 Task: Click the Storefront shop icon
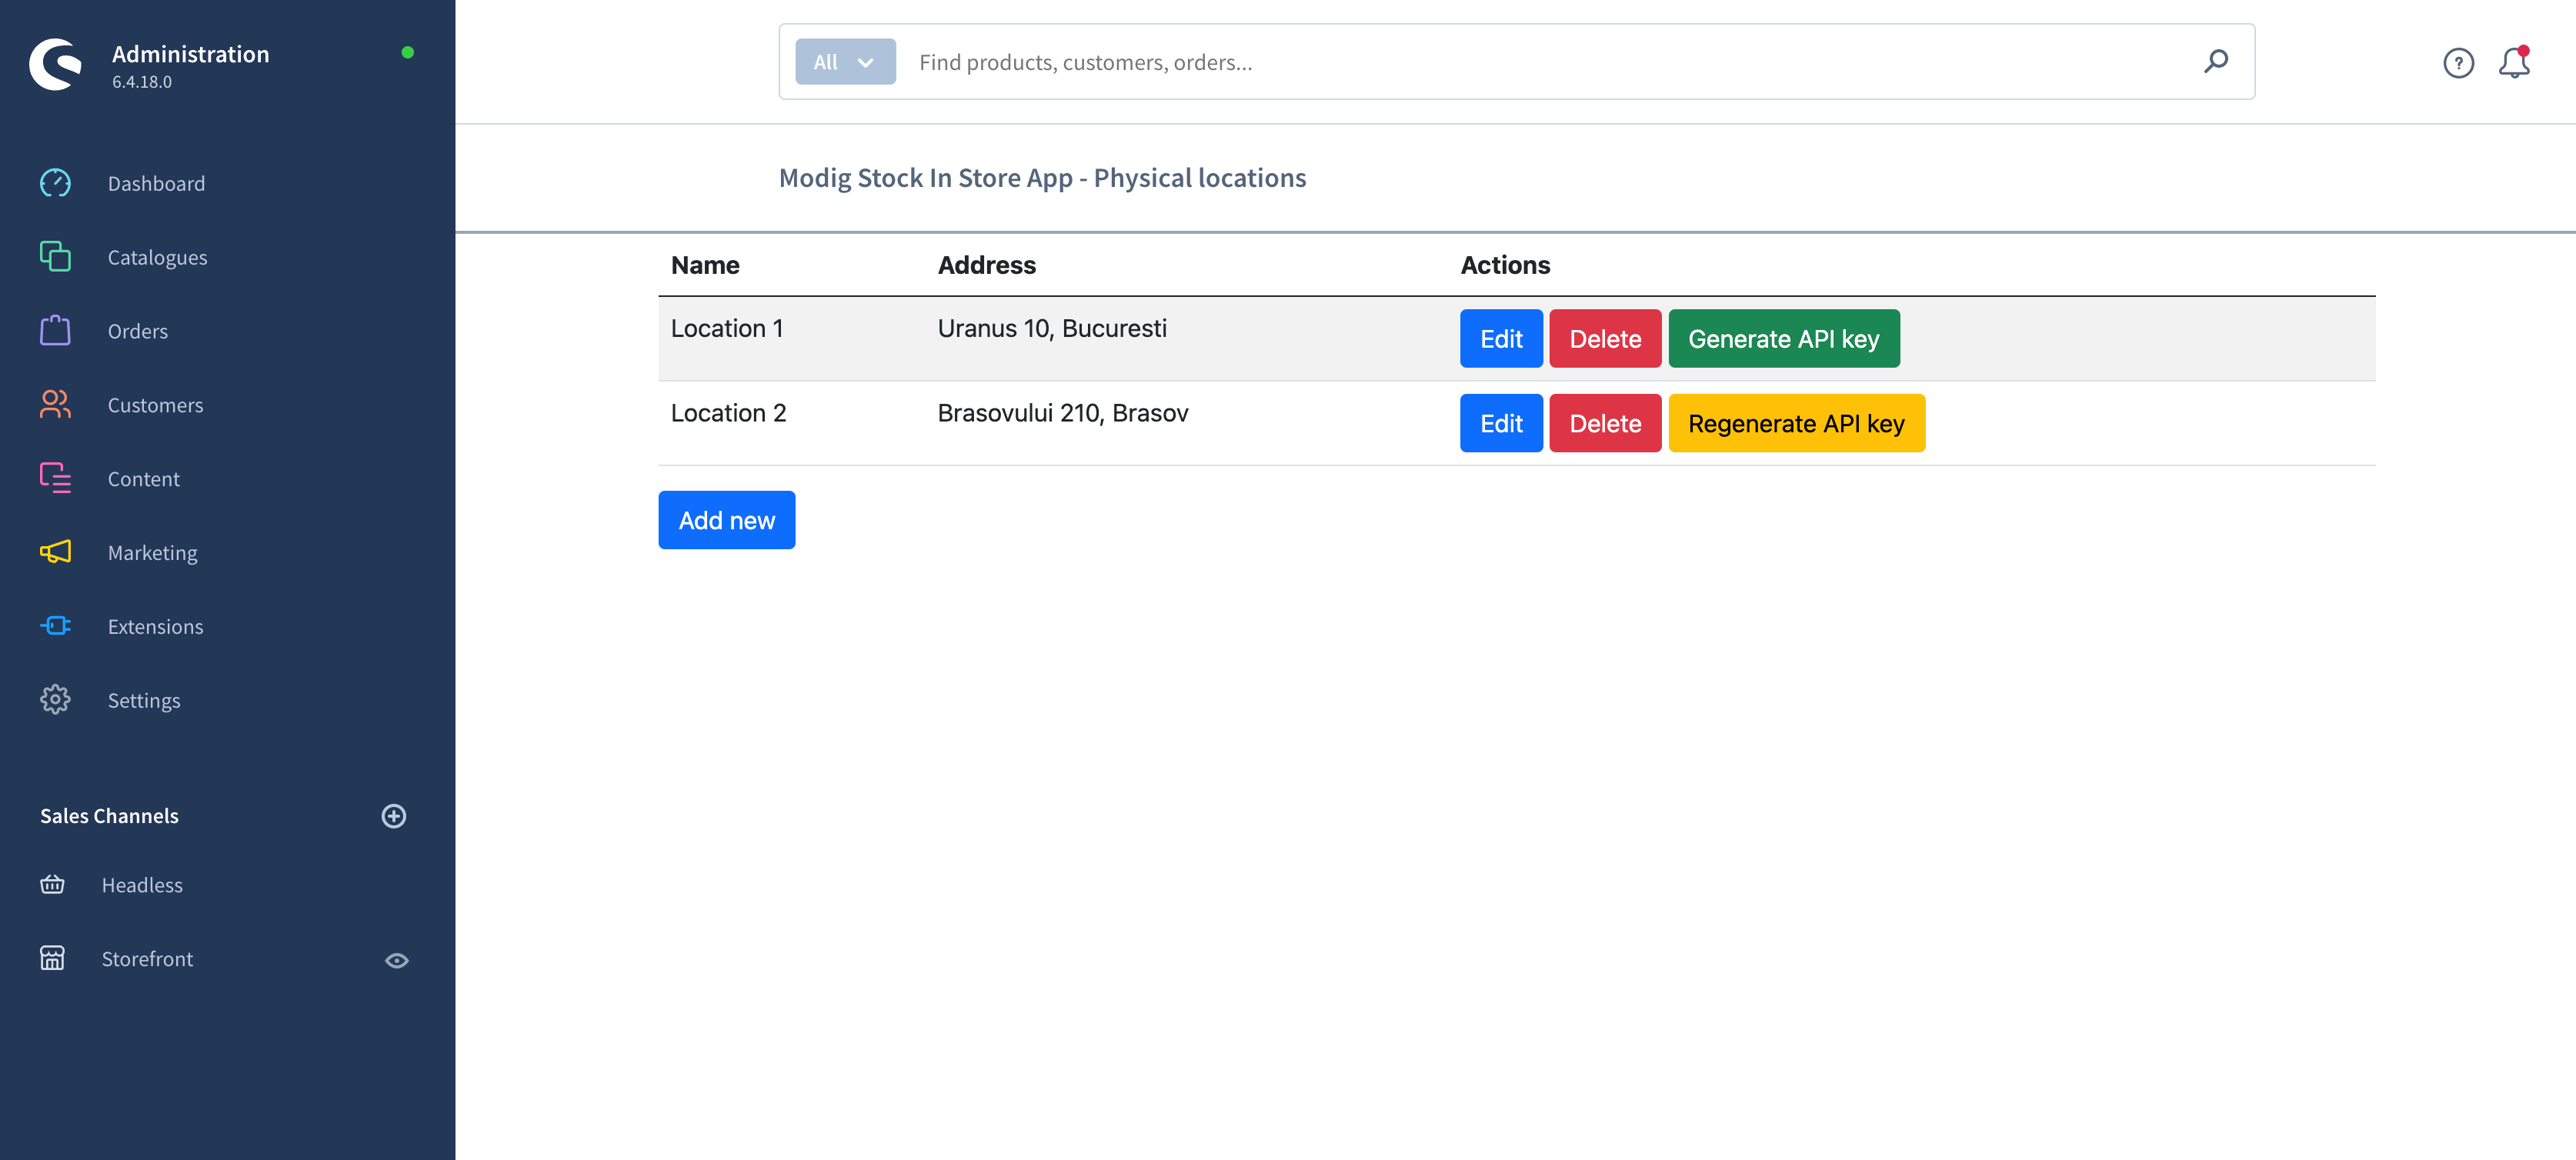click(52, 958)
